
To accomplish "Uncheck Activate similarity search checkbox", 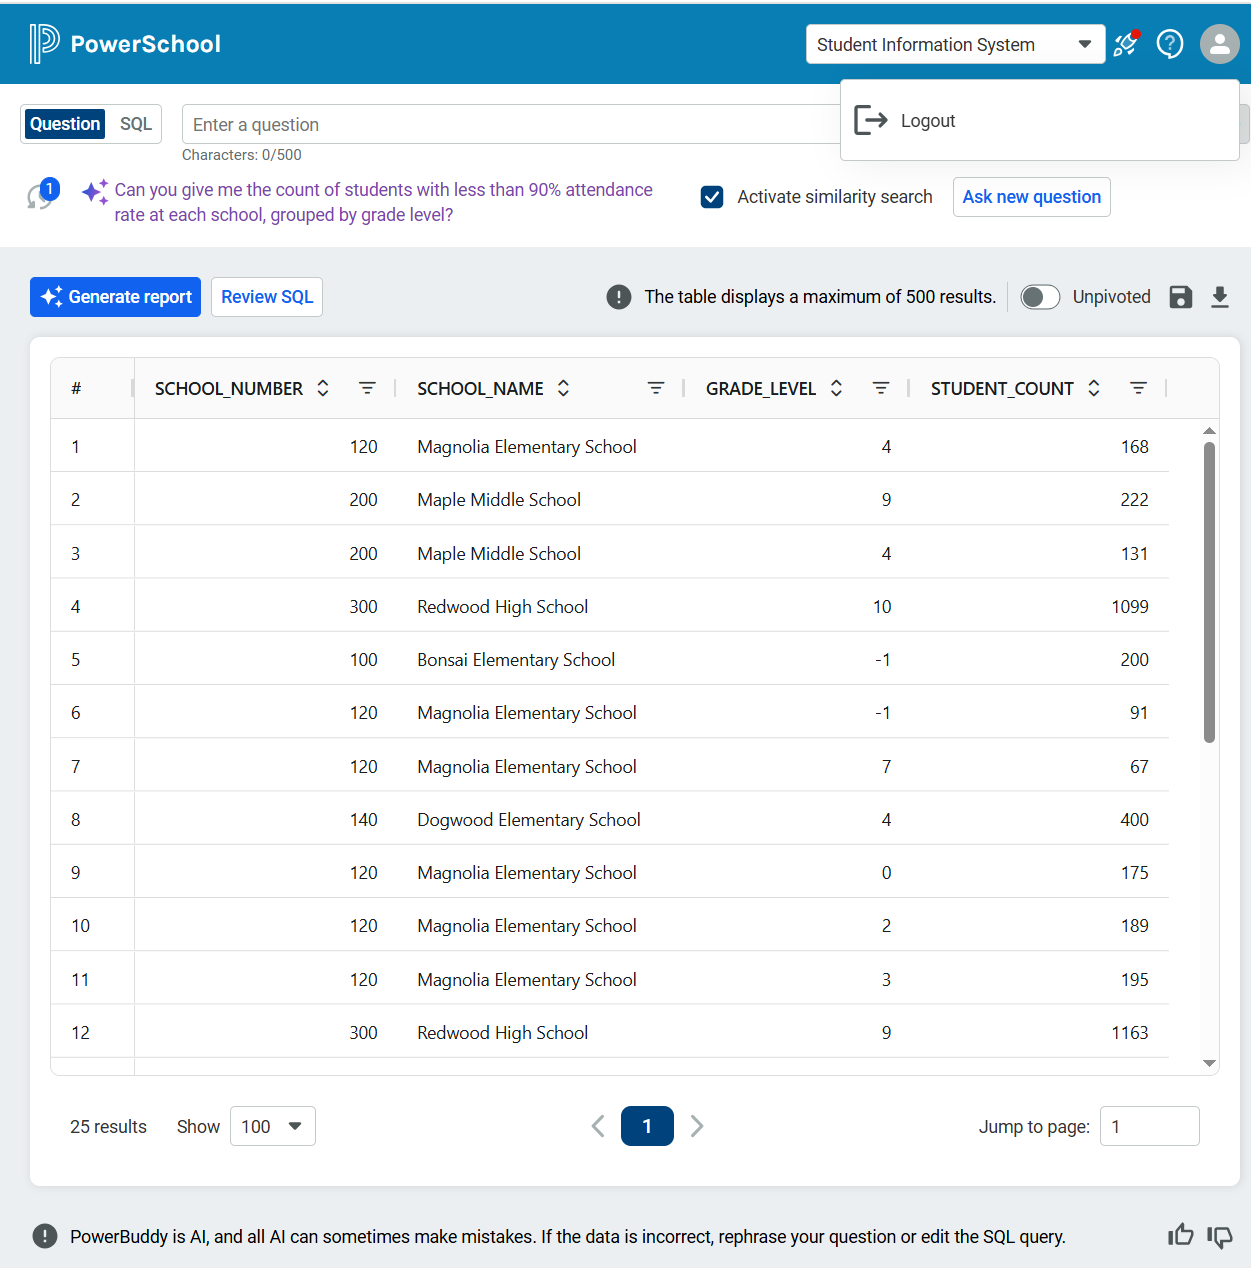I will pyautogui.click(x=712, y=197).
